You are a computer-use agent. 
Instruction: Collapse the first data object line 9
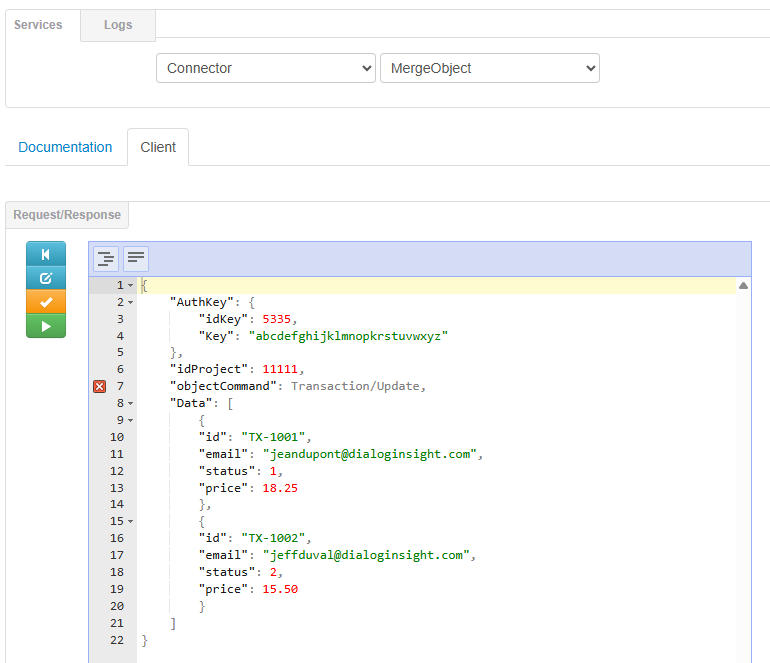[130, 420]
